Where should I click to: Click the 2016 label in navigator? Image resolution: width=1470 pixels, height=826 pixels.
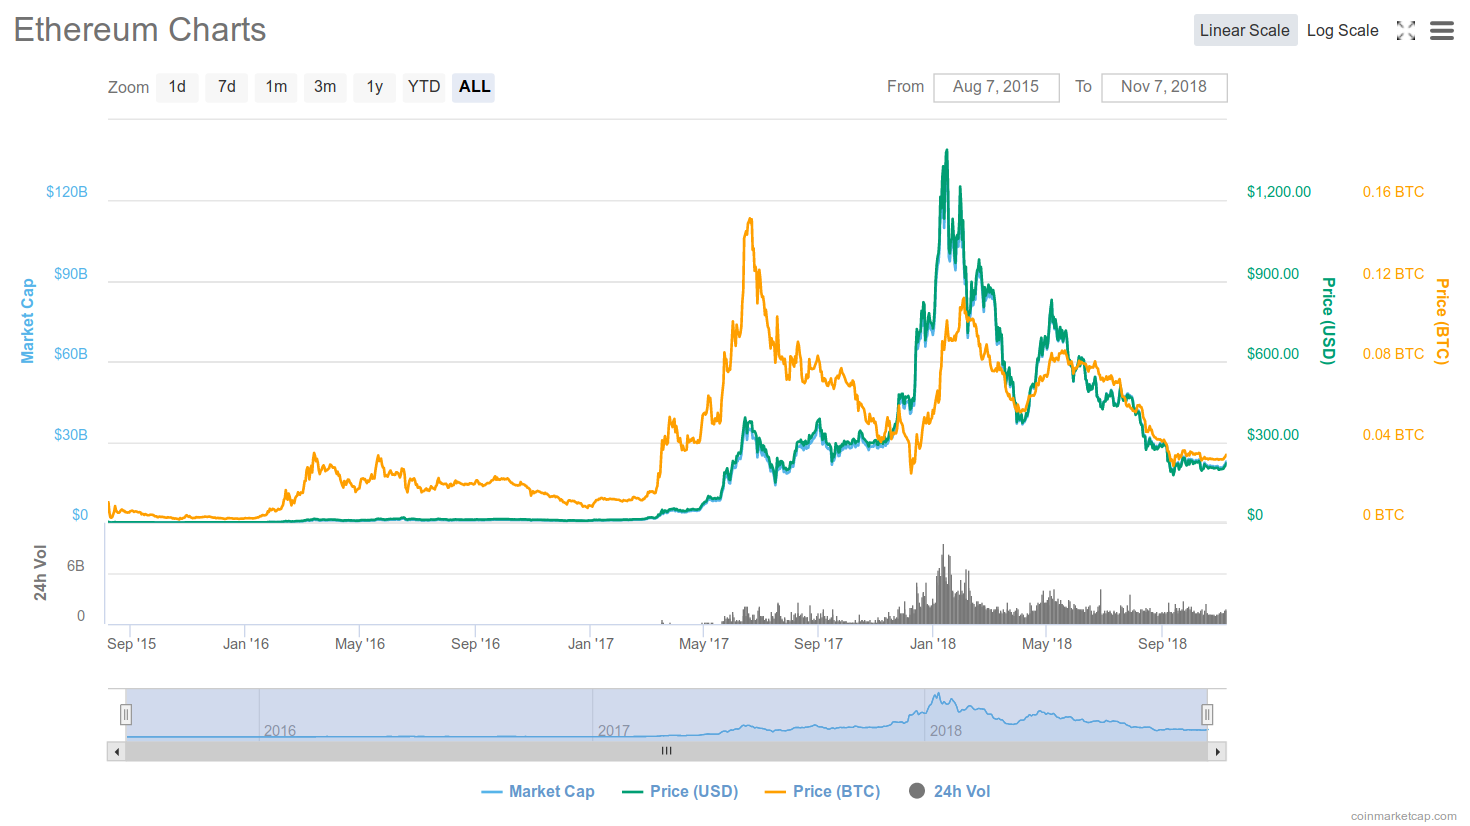pos(280,731)
